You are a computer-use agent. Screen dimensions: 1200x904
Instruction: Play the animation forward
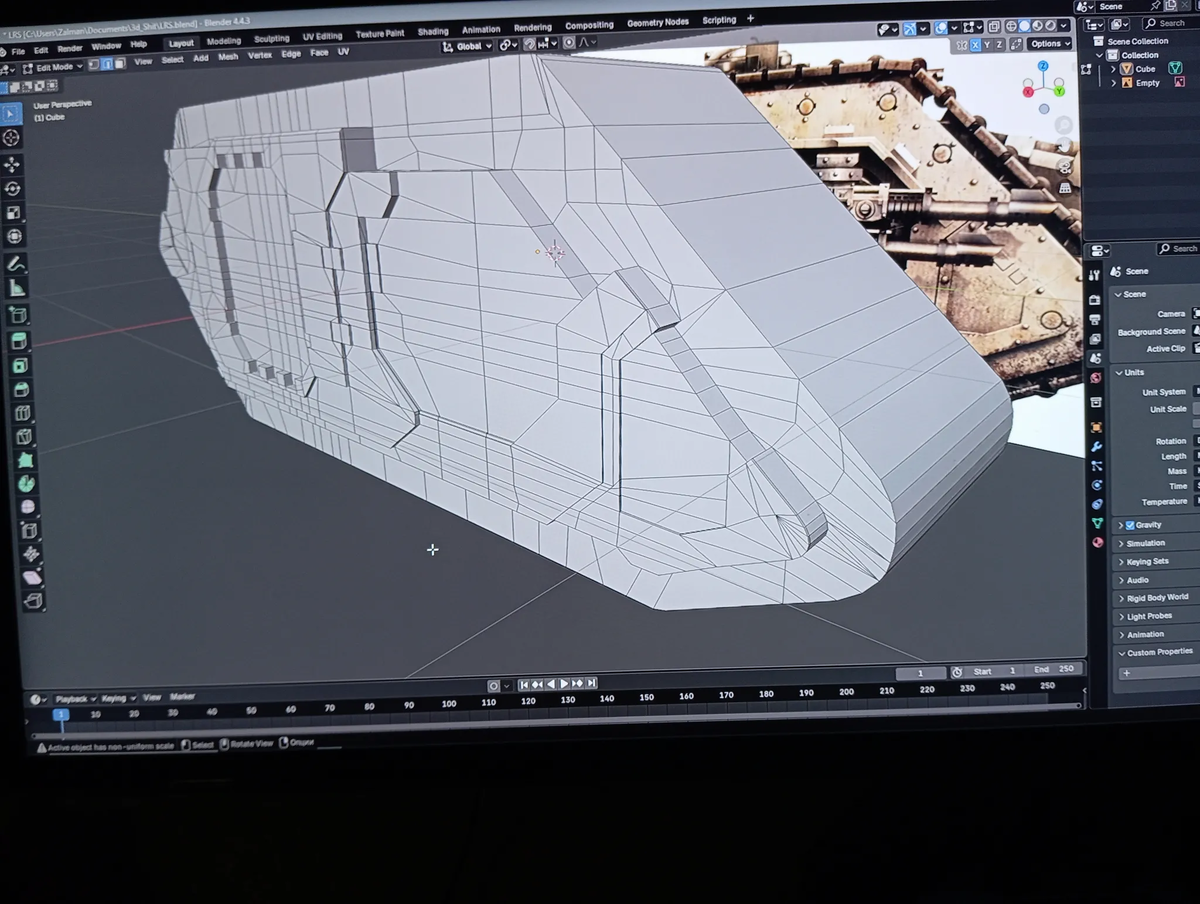(564, 683)
